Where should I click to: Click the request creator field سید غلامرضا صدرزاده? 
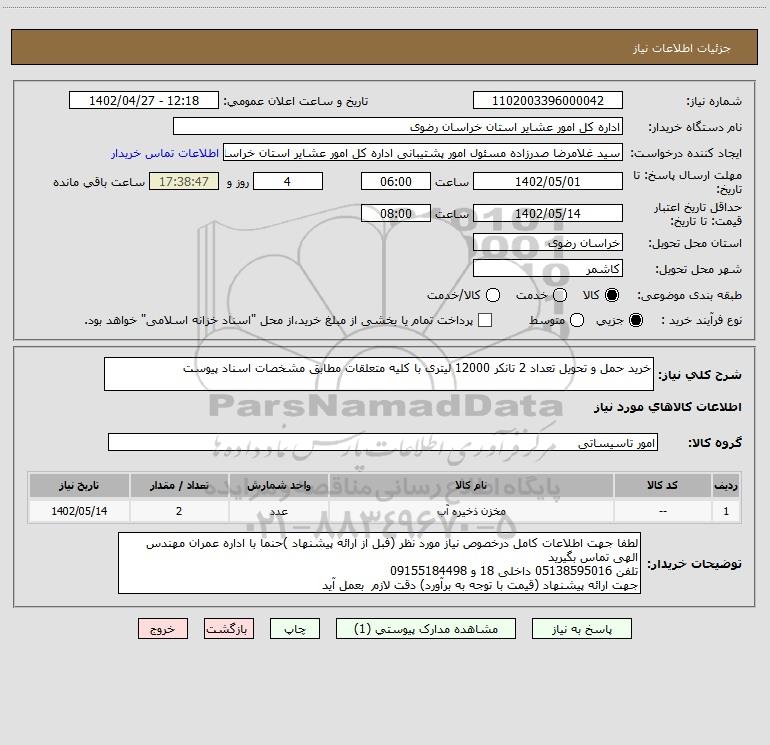coord(423,153)
